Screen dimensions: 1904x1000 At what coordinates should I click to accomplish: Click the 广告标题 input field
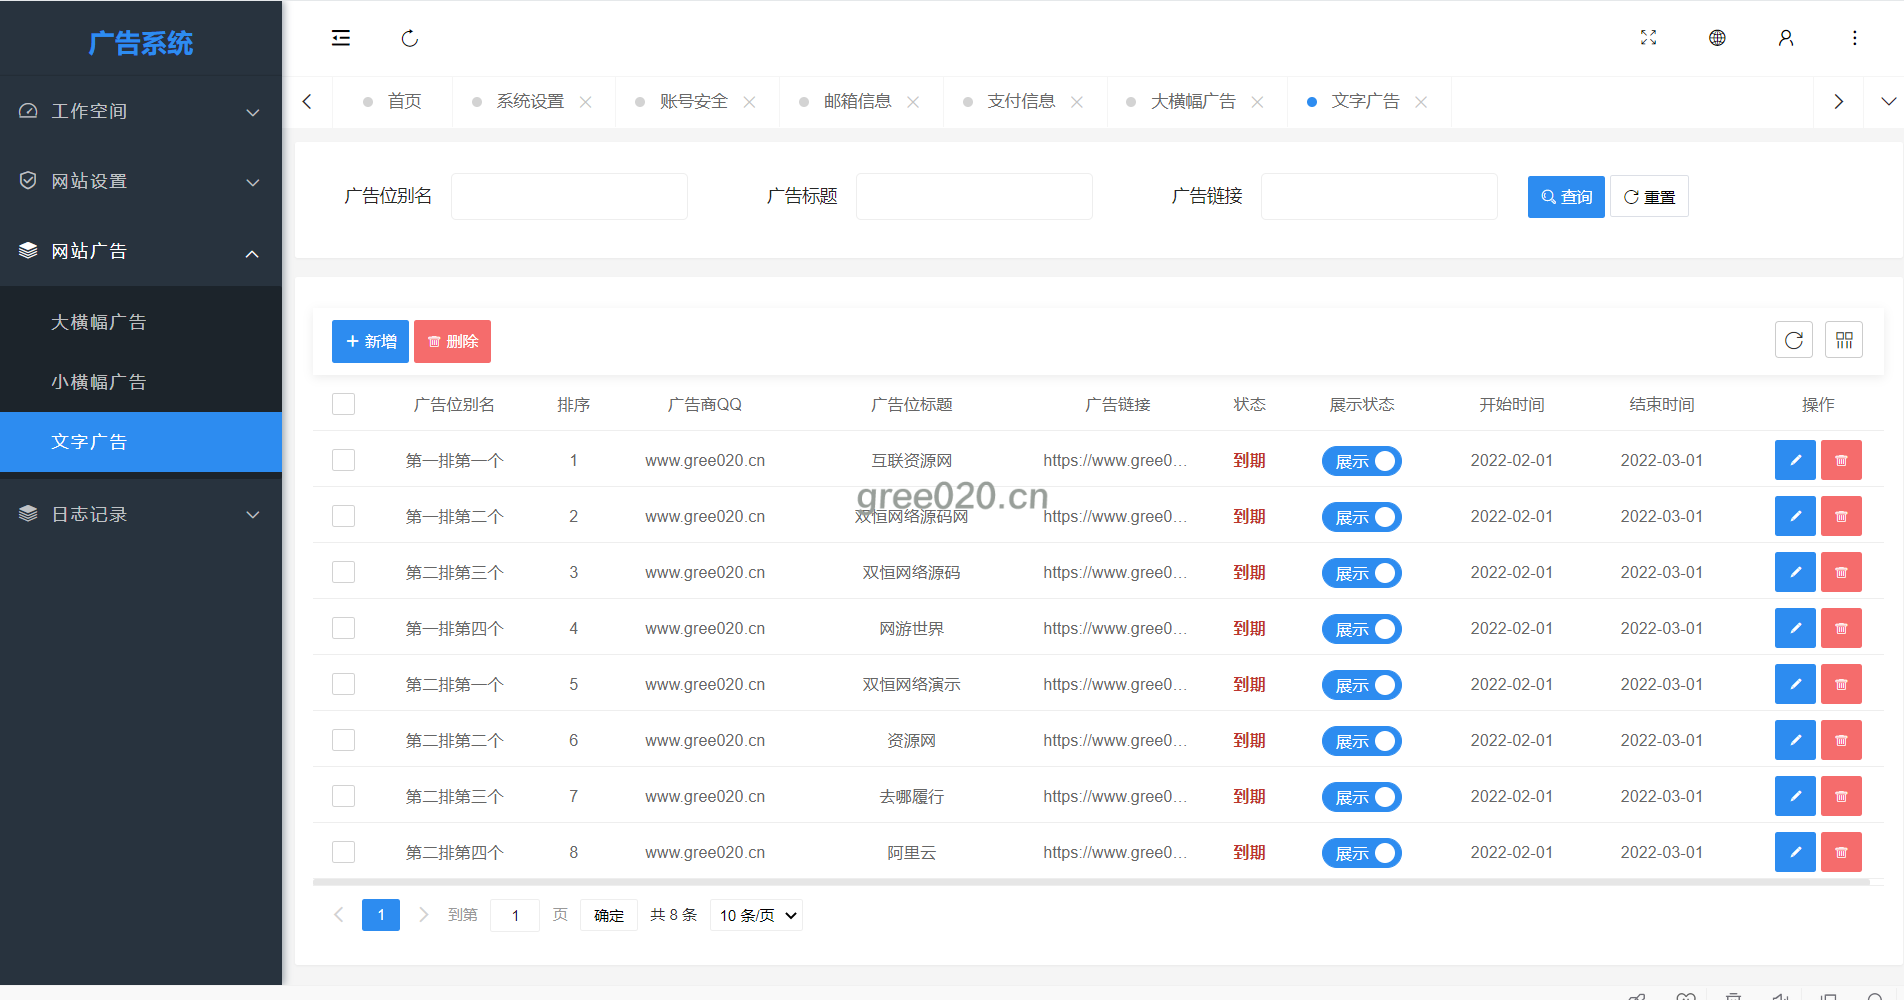point(973,197)
